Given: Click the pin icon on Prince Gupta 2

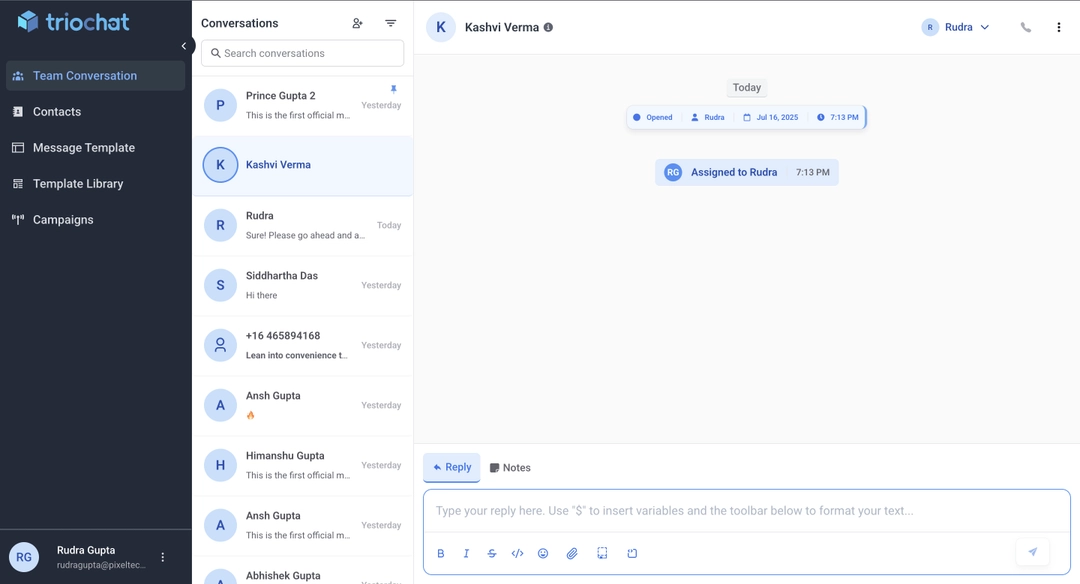Looking at the screenshot, I should click(393, 89).
